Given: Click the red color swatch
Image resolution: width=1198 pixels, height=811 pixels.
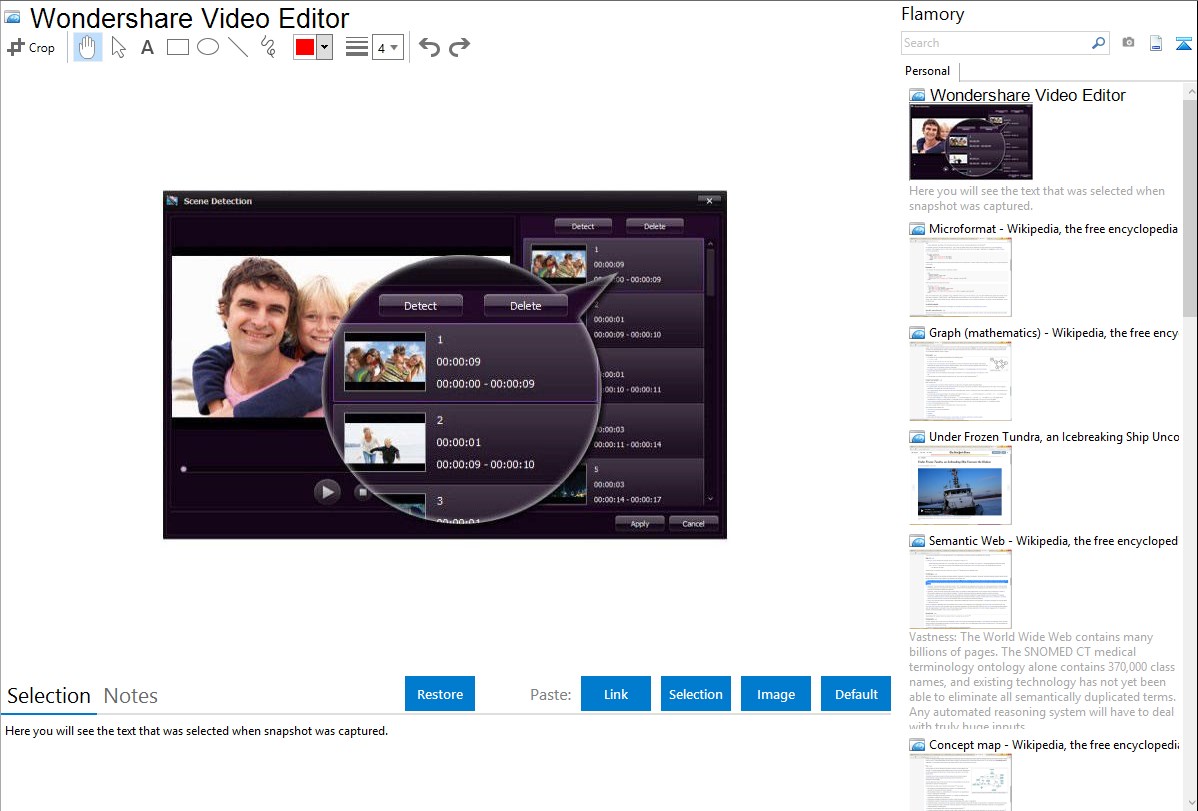Looking at the screenshot, I should click(305, 47).
